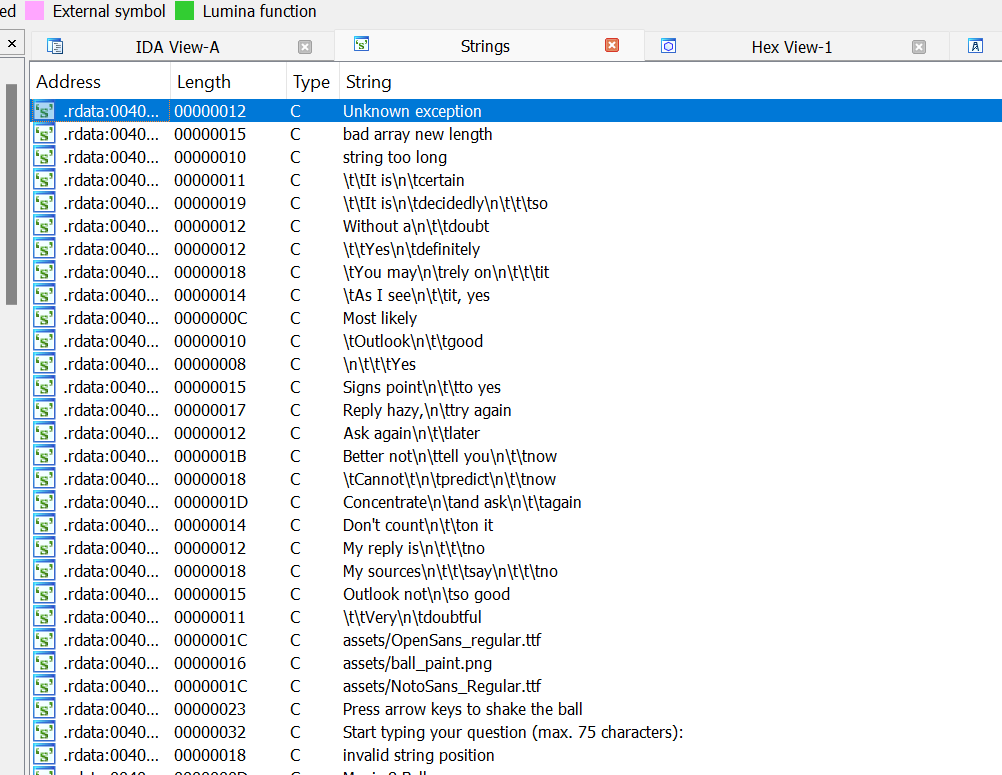Sort by the Length column header

point(203,82)
